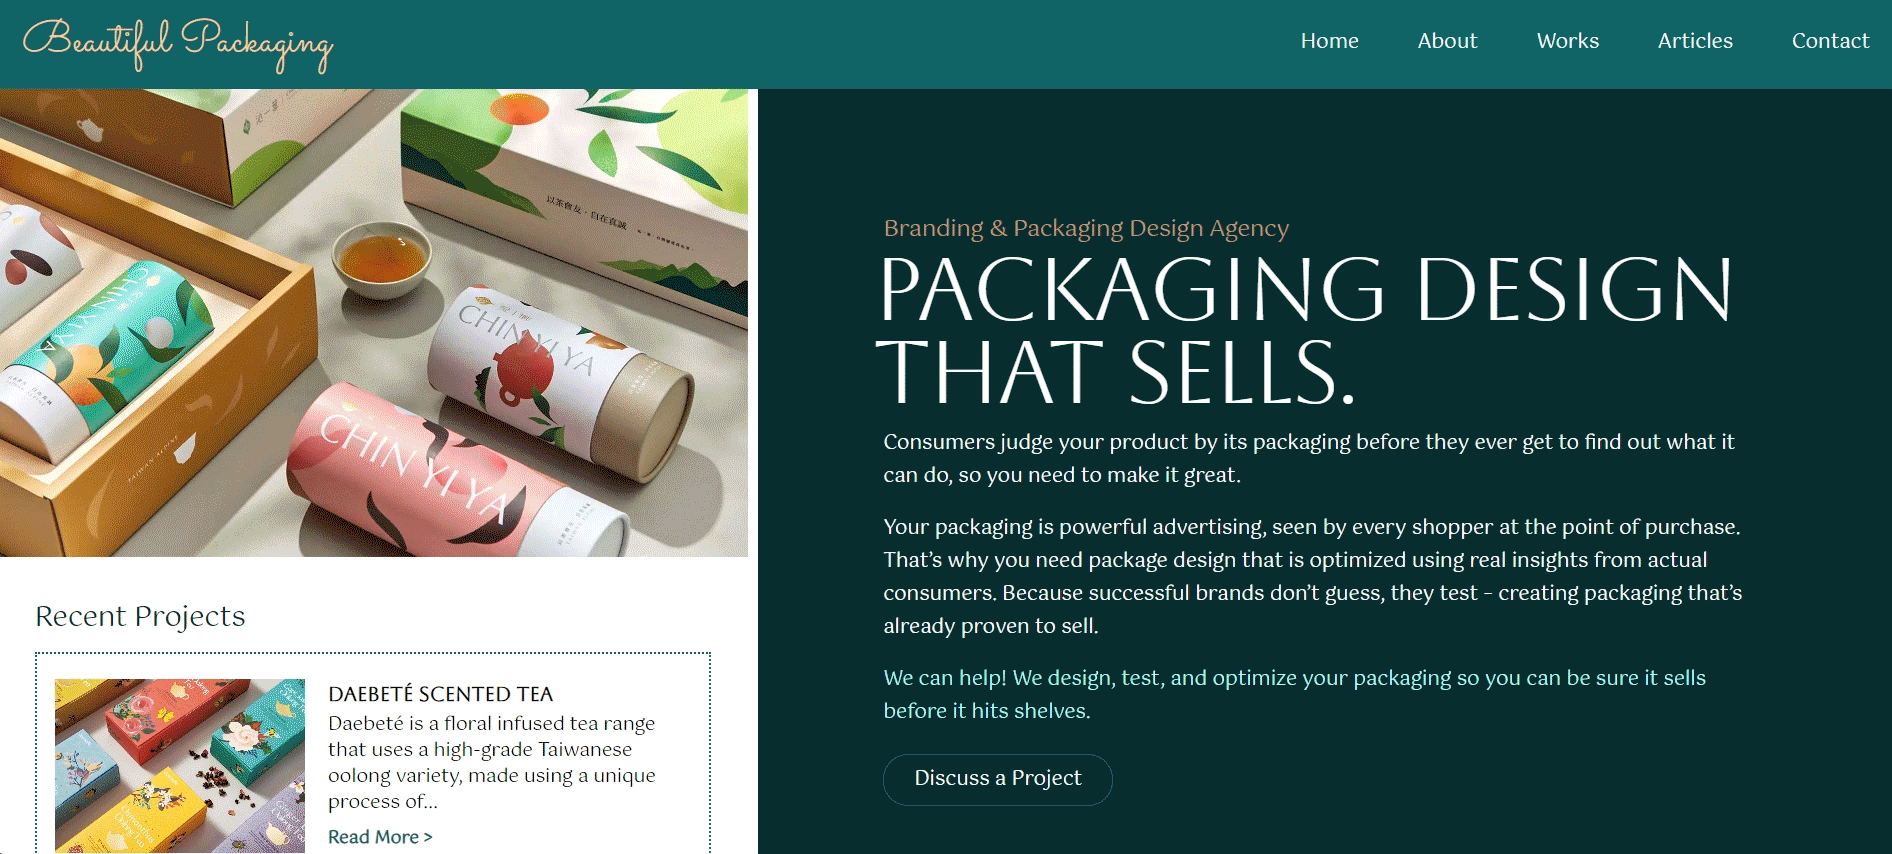Open the Home menu item
The height and width of the screenshot is (854, 1892).
1329,41
